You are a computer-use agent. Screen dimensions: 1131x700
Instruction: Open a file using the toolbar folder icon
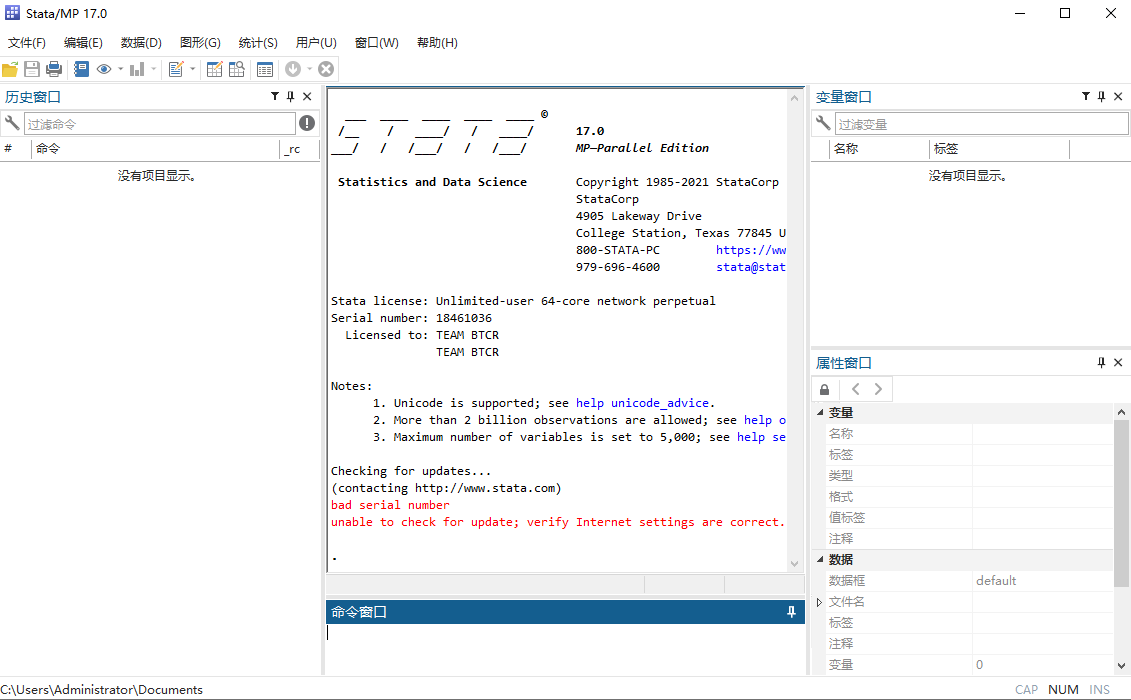pyautogui.click(x=10, y=69)
